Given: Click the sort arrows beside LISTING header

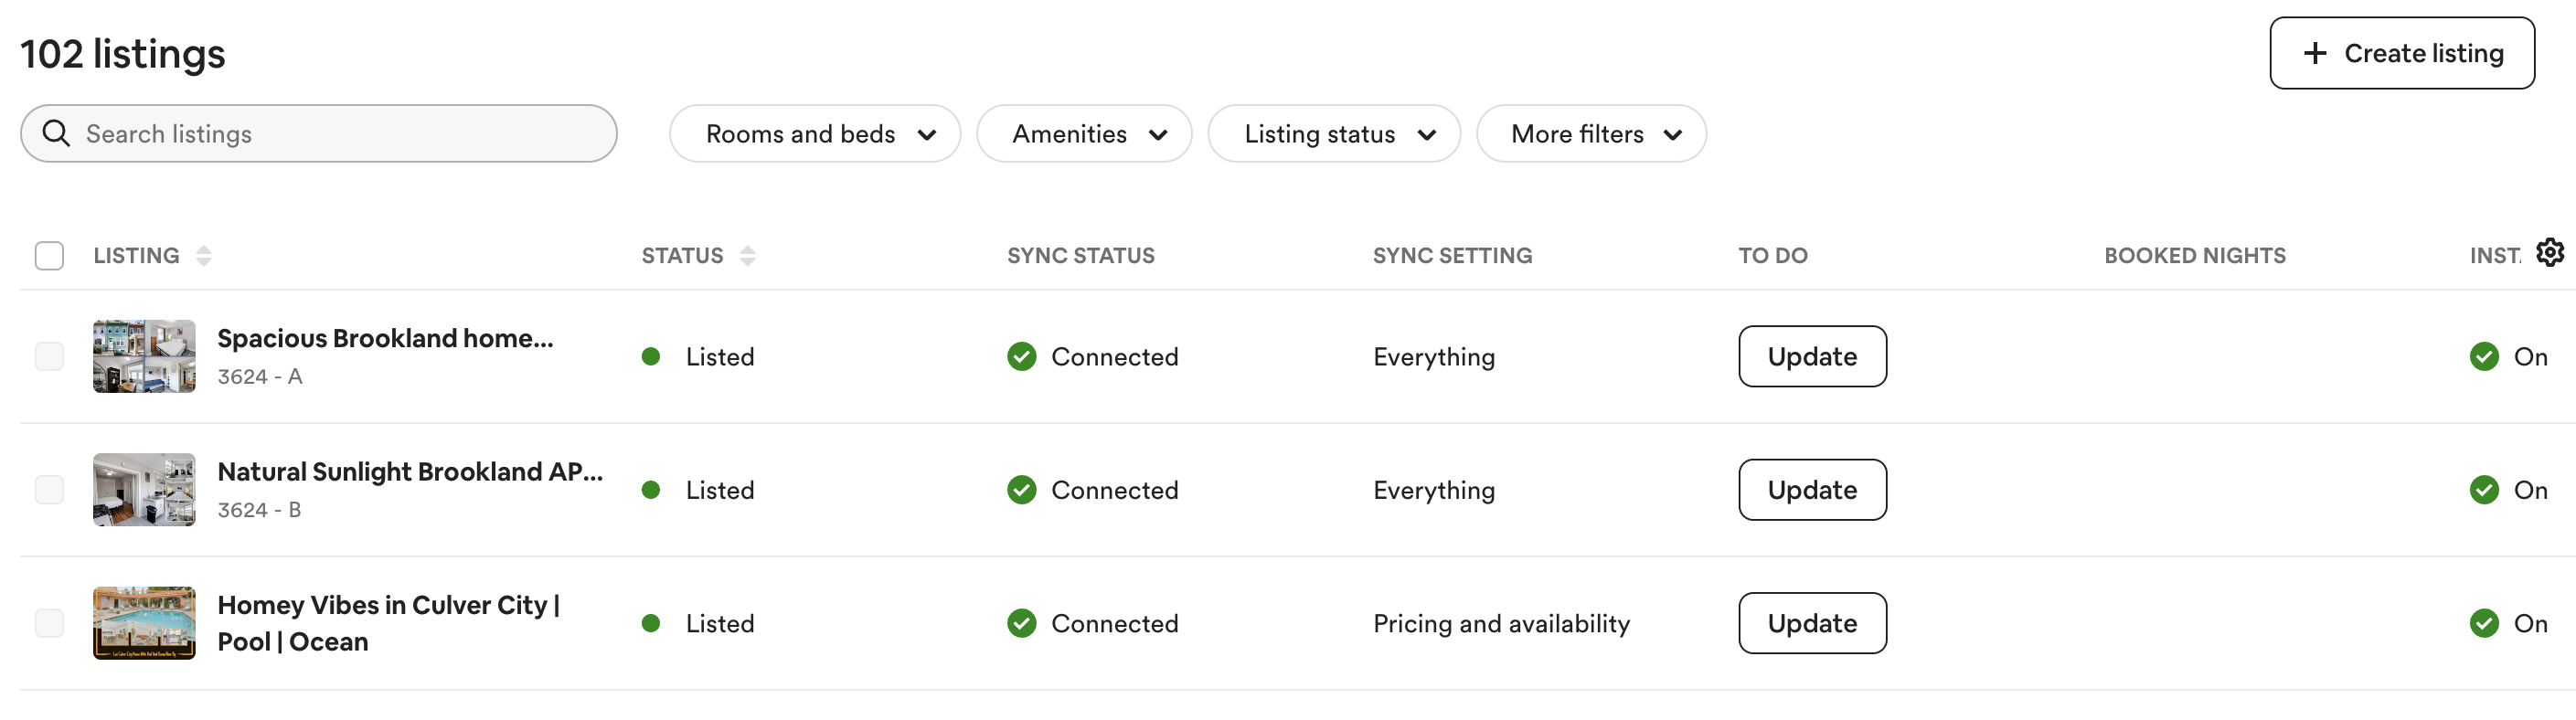Looking at the screenshot, I should (204, 256).
